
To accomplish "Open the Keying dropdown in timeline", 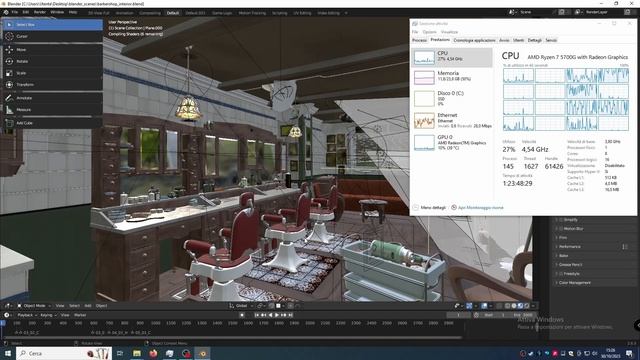I will [x=48, y=315].
